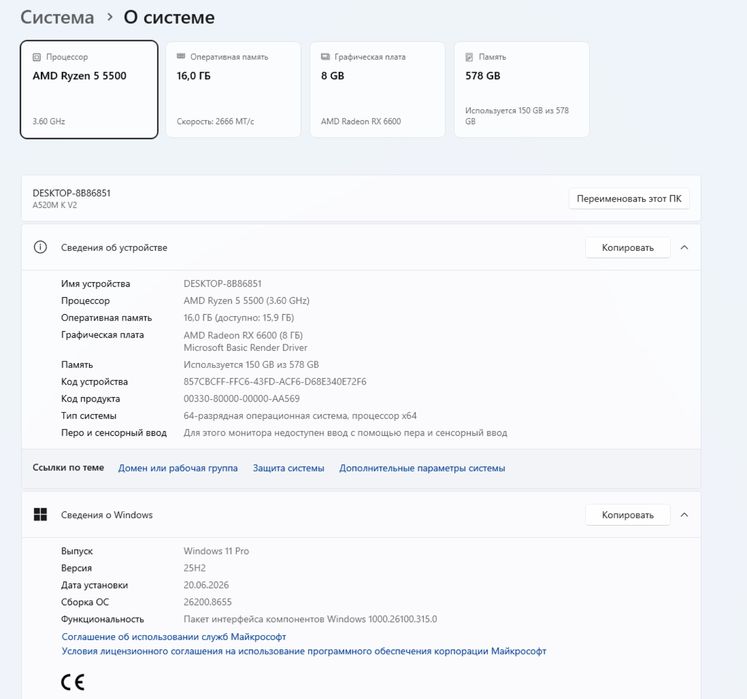Click the info icon beside Сведения об устройстве
This screenshot has width=747, height=699.
[x=40, y=247]
